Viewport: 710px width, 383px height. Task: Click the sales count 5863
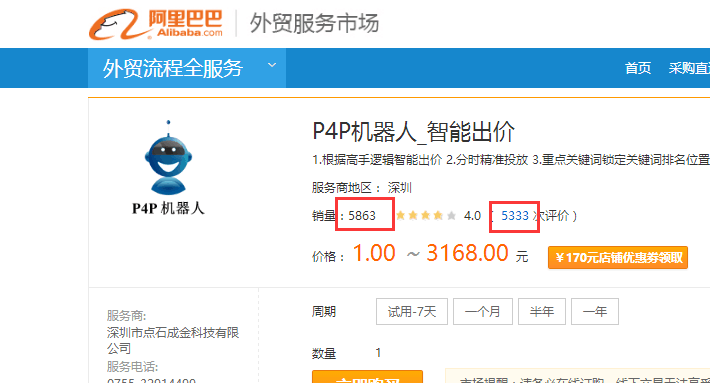coord(362,216)
